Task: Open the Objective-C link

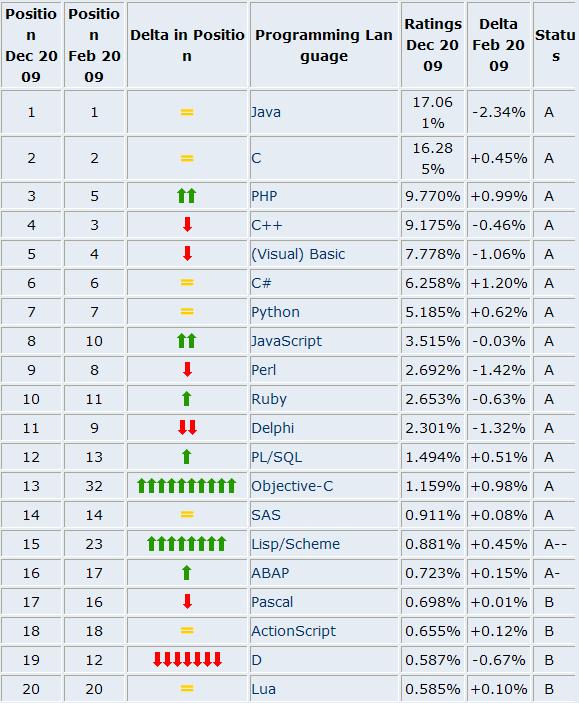Action: pos(292,486)
